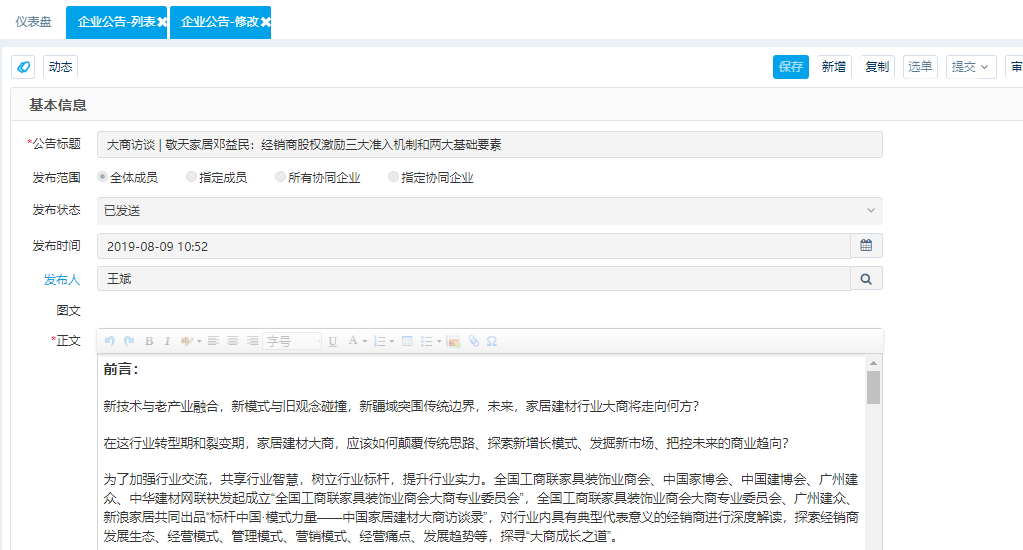This screenshot has height=550, width=1023.
Task: Open calendar picker for 发布时间
Action: click(866, 245)
